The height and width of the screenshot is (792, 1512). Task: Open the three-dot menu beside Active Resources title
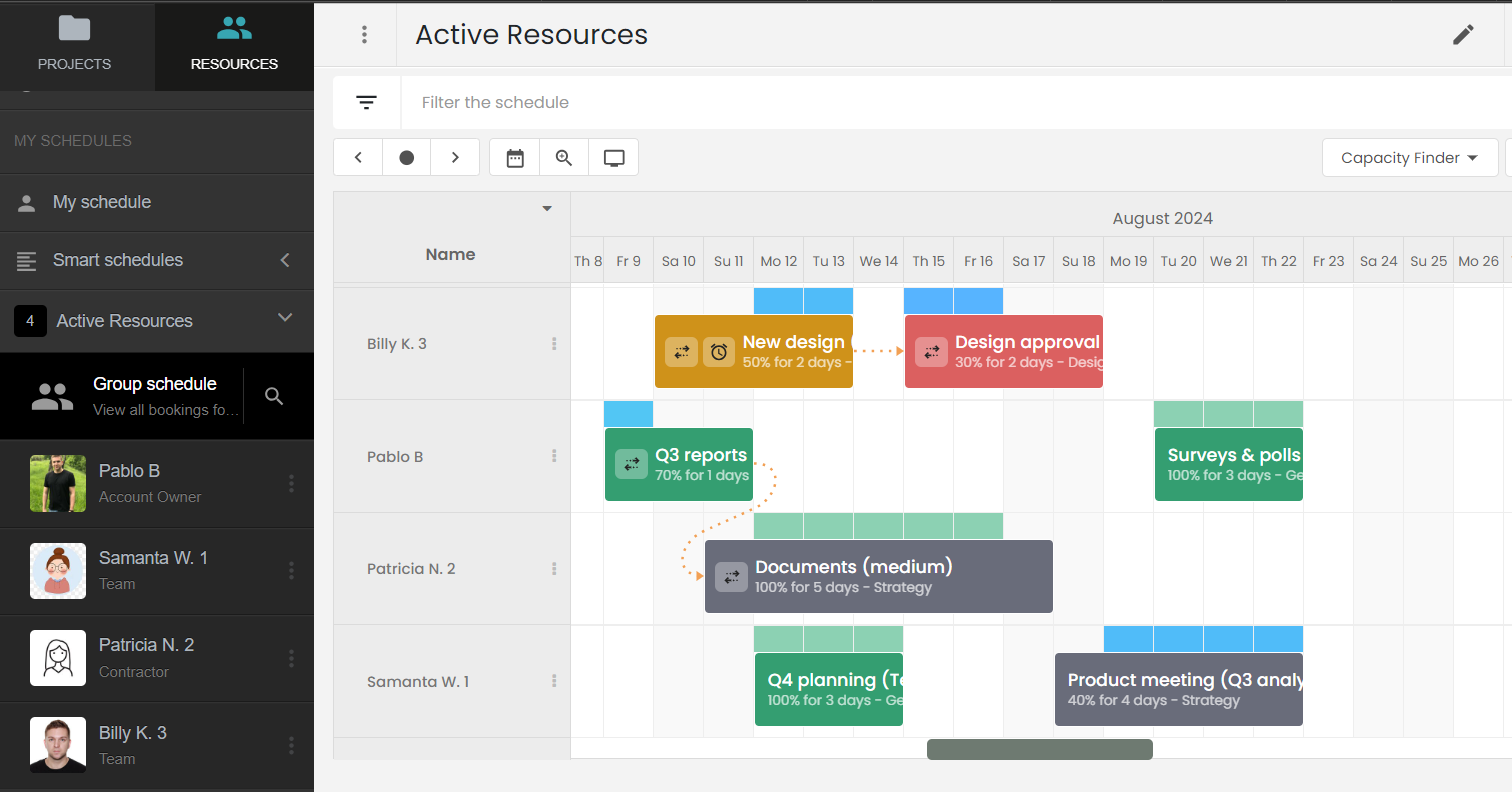coord(364,35)
